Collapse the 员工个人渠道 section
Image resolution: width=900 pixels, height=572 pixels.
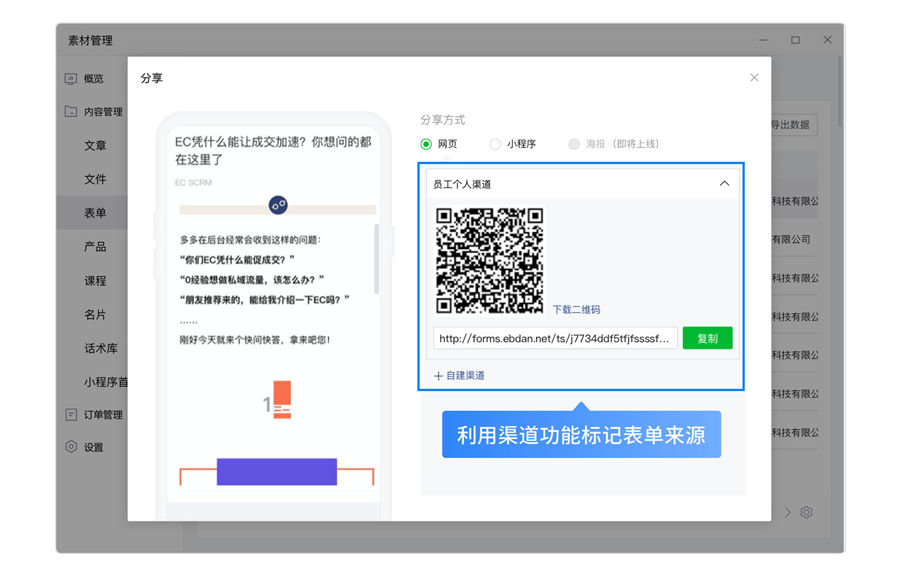point(724,184)
